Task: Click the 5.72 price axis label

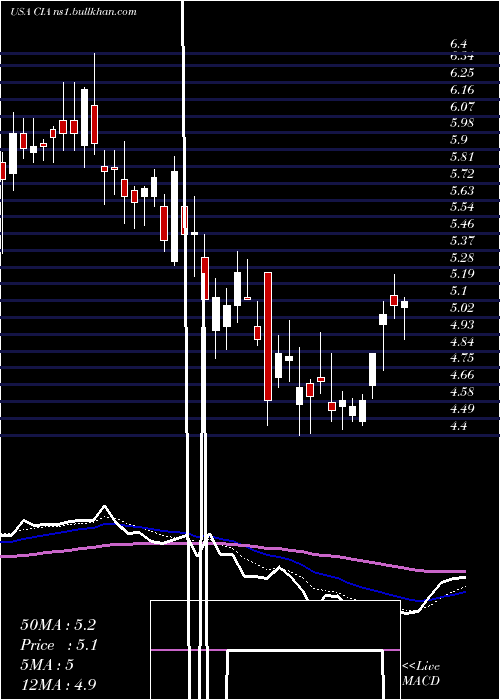Action: (462, 174)
